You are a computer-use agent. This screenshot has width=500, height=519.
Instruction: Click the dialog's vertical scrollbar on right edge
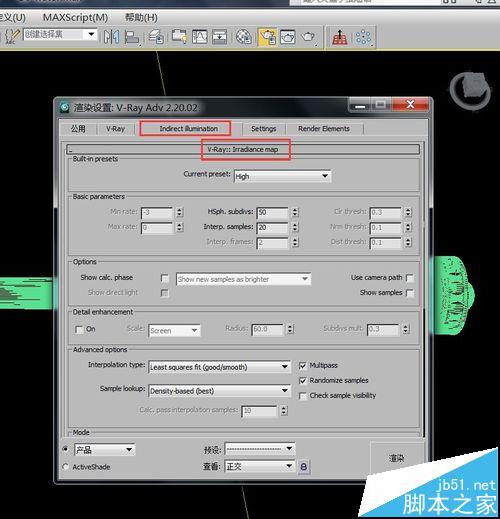424,290
